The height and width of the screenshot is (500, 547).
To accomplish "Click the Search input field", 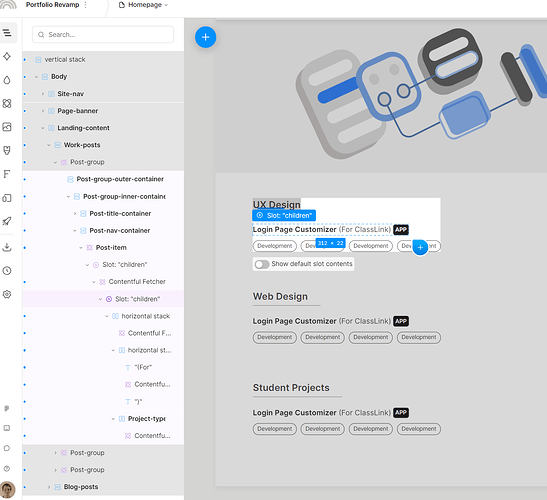I will click(103, 35).
